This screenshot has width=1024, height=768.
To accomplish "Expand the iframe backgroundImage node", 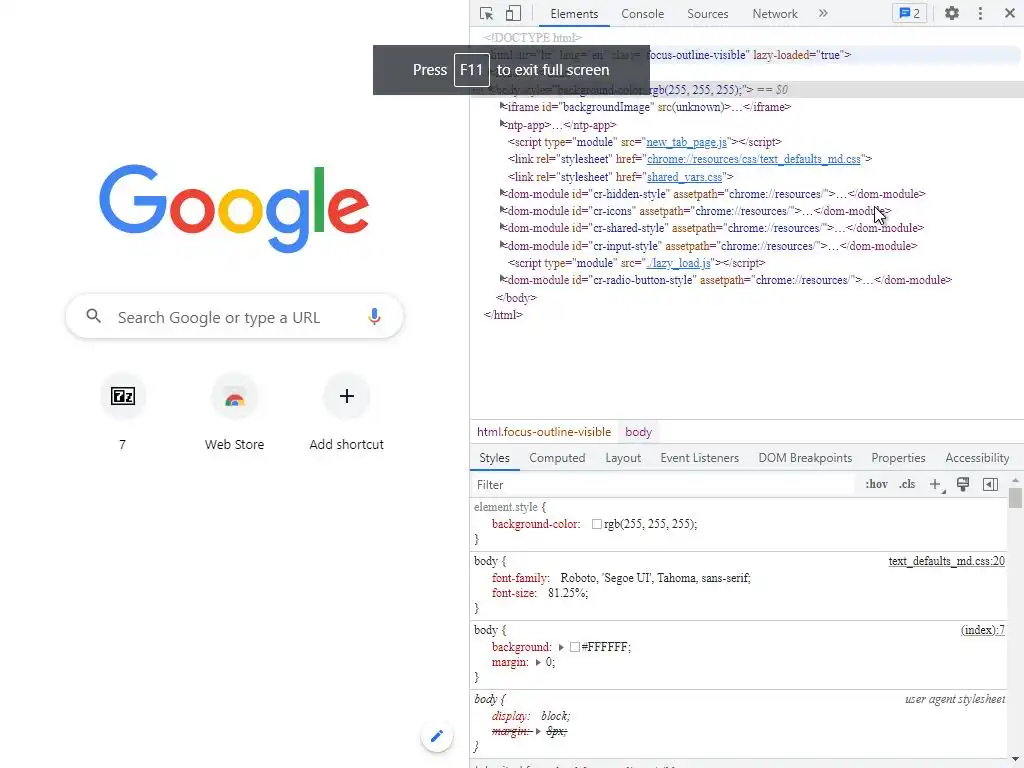I will [x=503, y=106].
